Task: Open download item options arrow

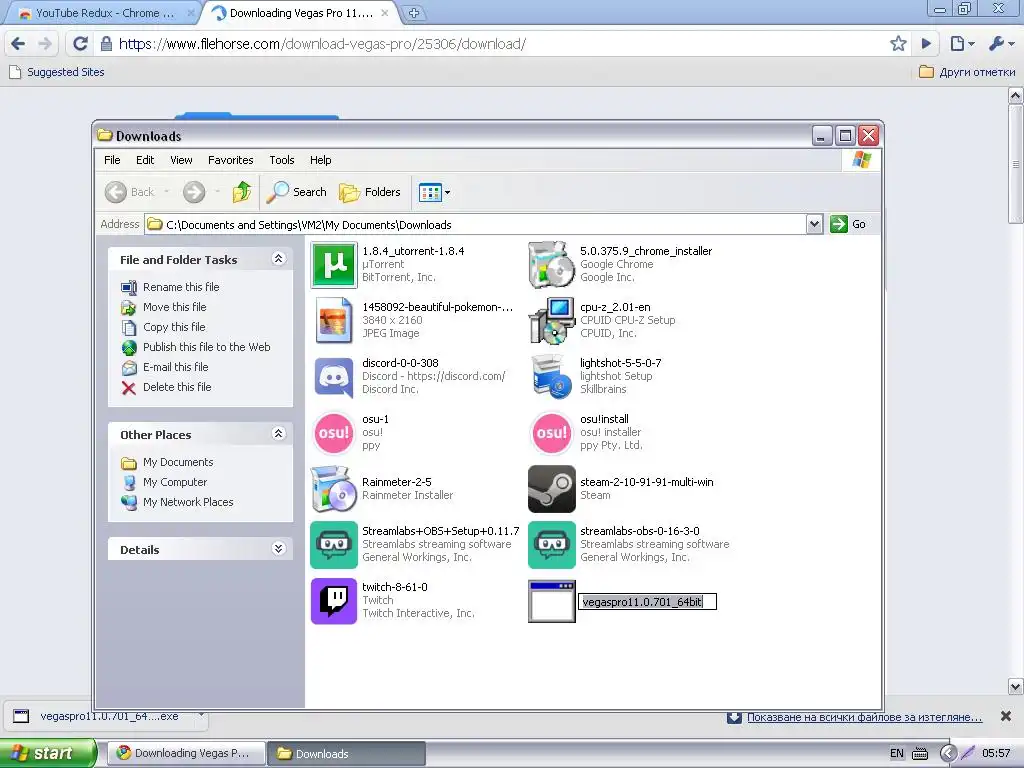Action: click(x=201, y=716)
